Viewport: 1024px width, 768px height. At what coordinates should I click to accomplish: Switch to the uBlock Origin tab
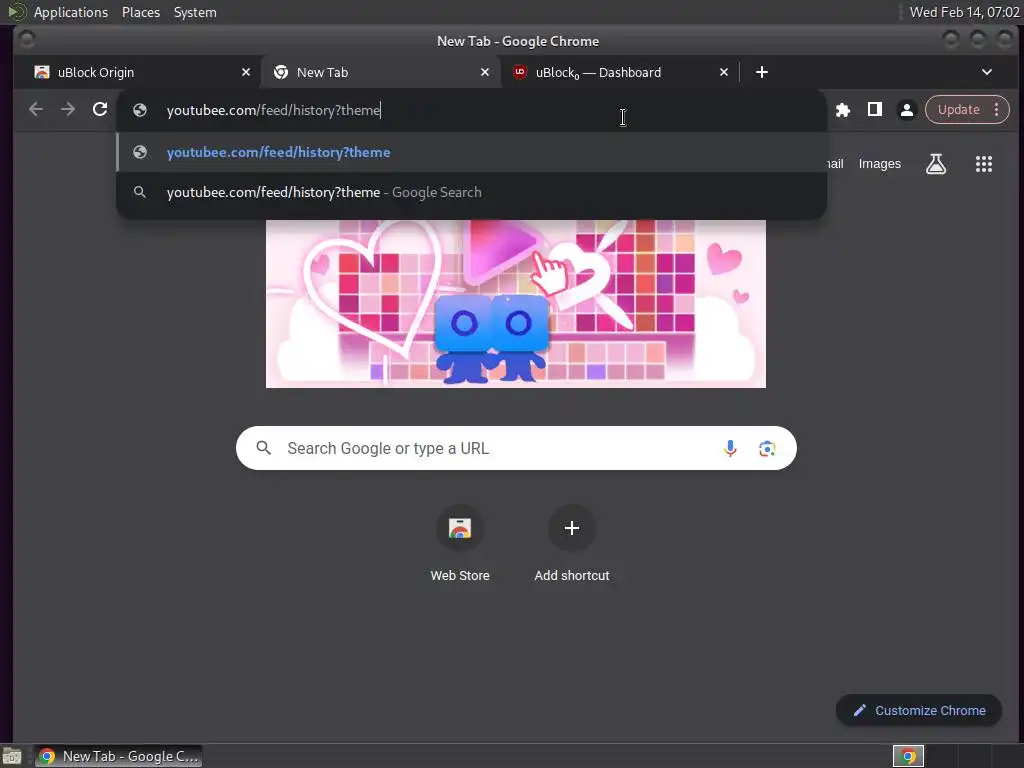(x=139, y=72)
